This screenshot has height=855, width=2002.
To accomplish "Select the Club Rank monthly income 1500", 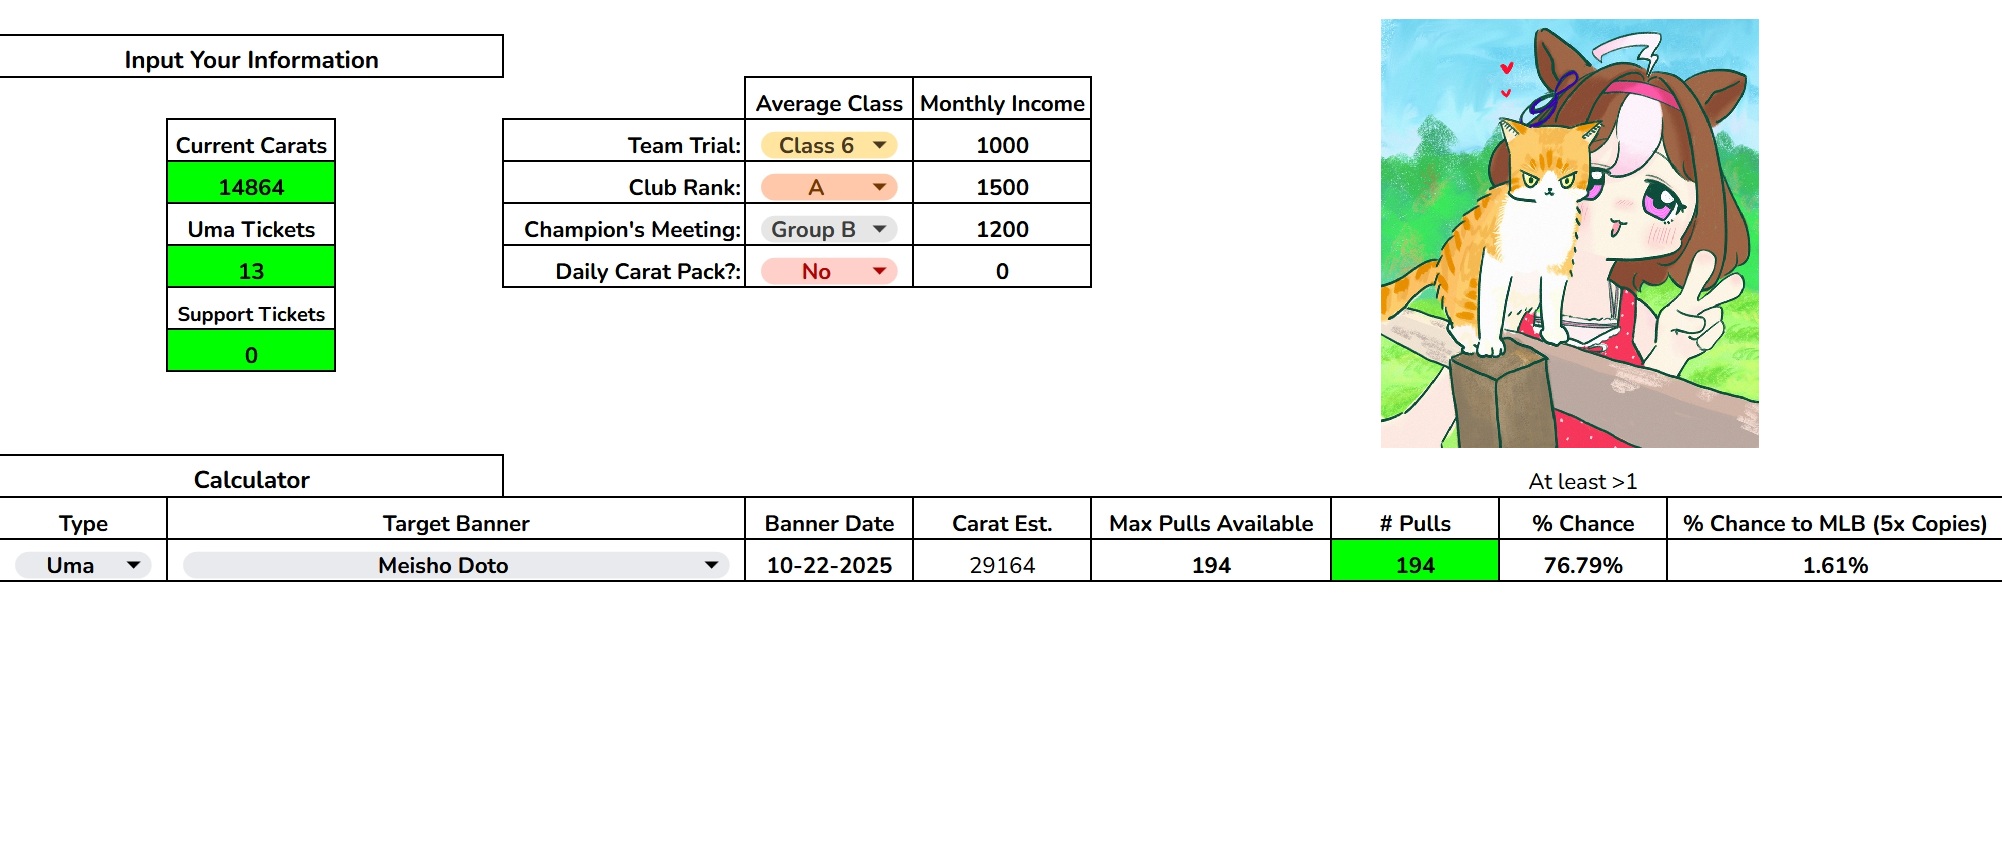I will click(1002, 187).
